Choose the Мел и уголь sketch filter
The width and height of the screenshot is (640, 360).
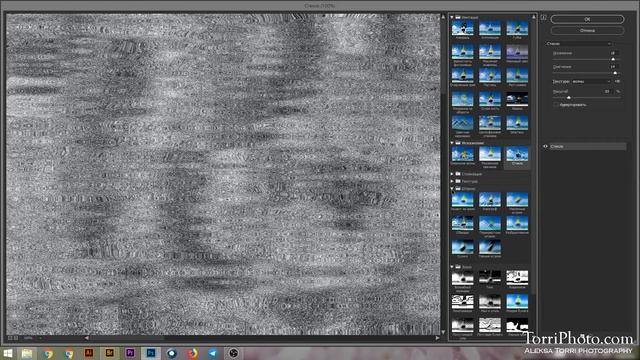tap(490, 302)
